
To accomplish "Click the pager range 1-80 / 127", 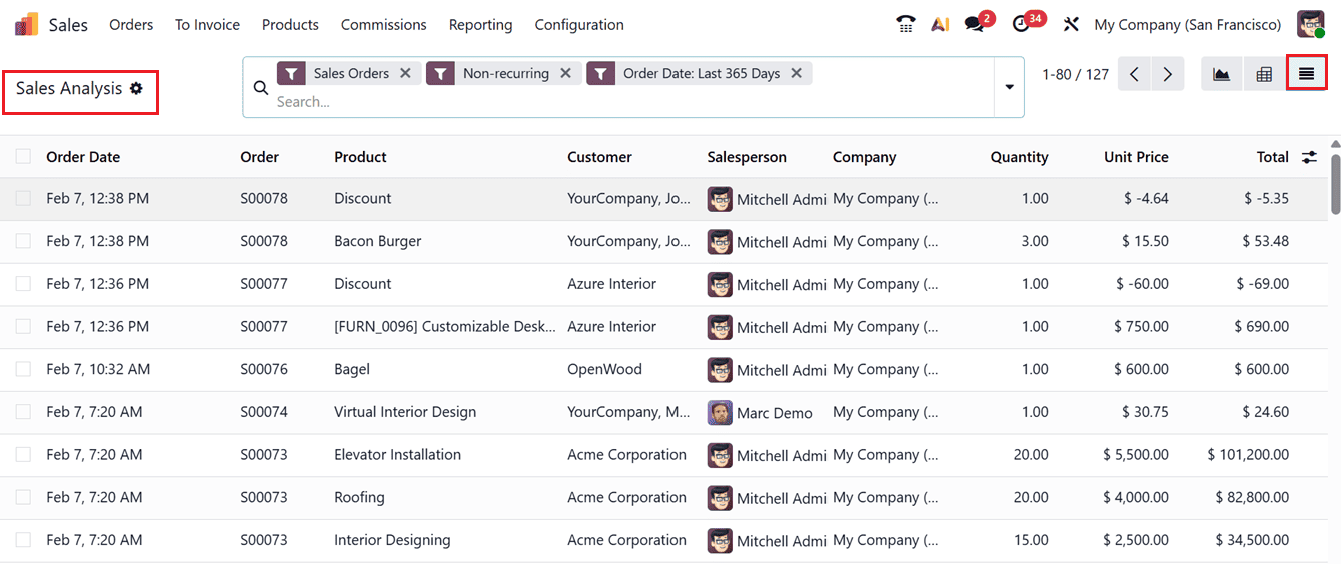I will pos(1075,74).
